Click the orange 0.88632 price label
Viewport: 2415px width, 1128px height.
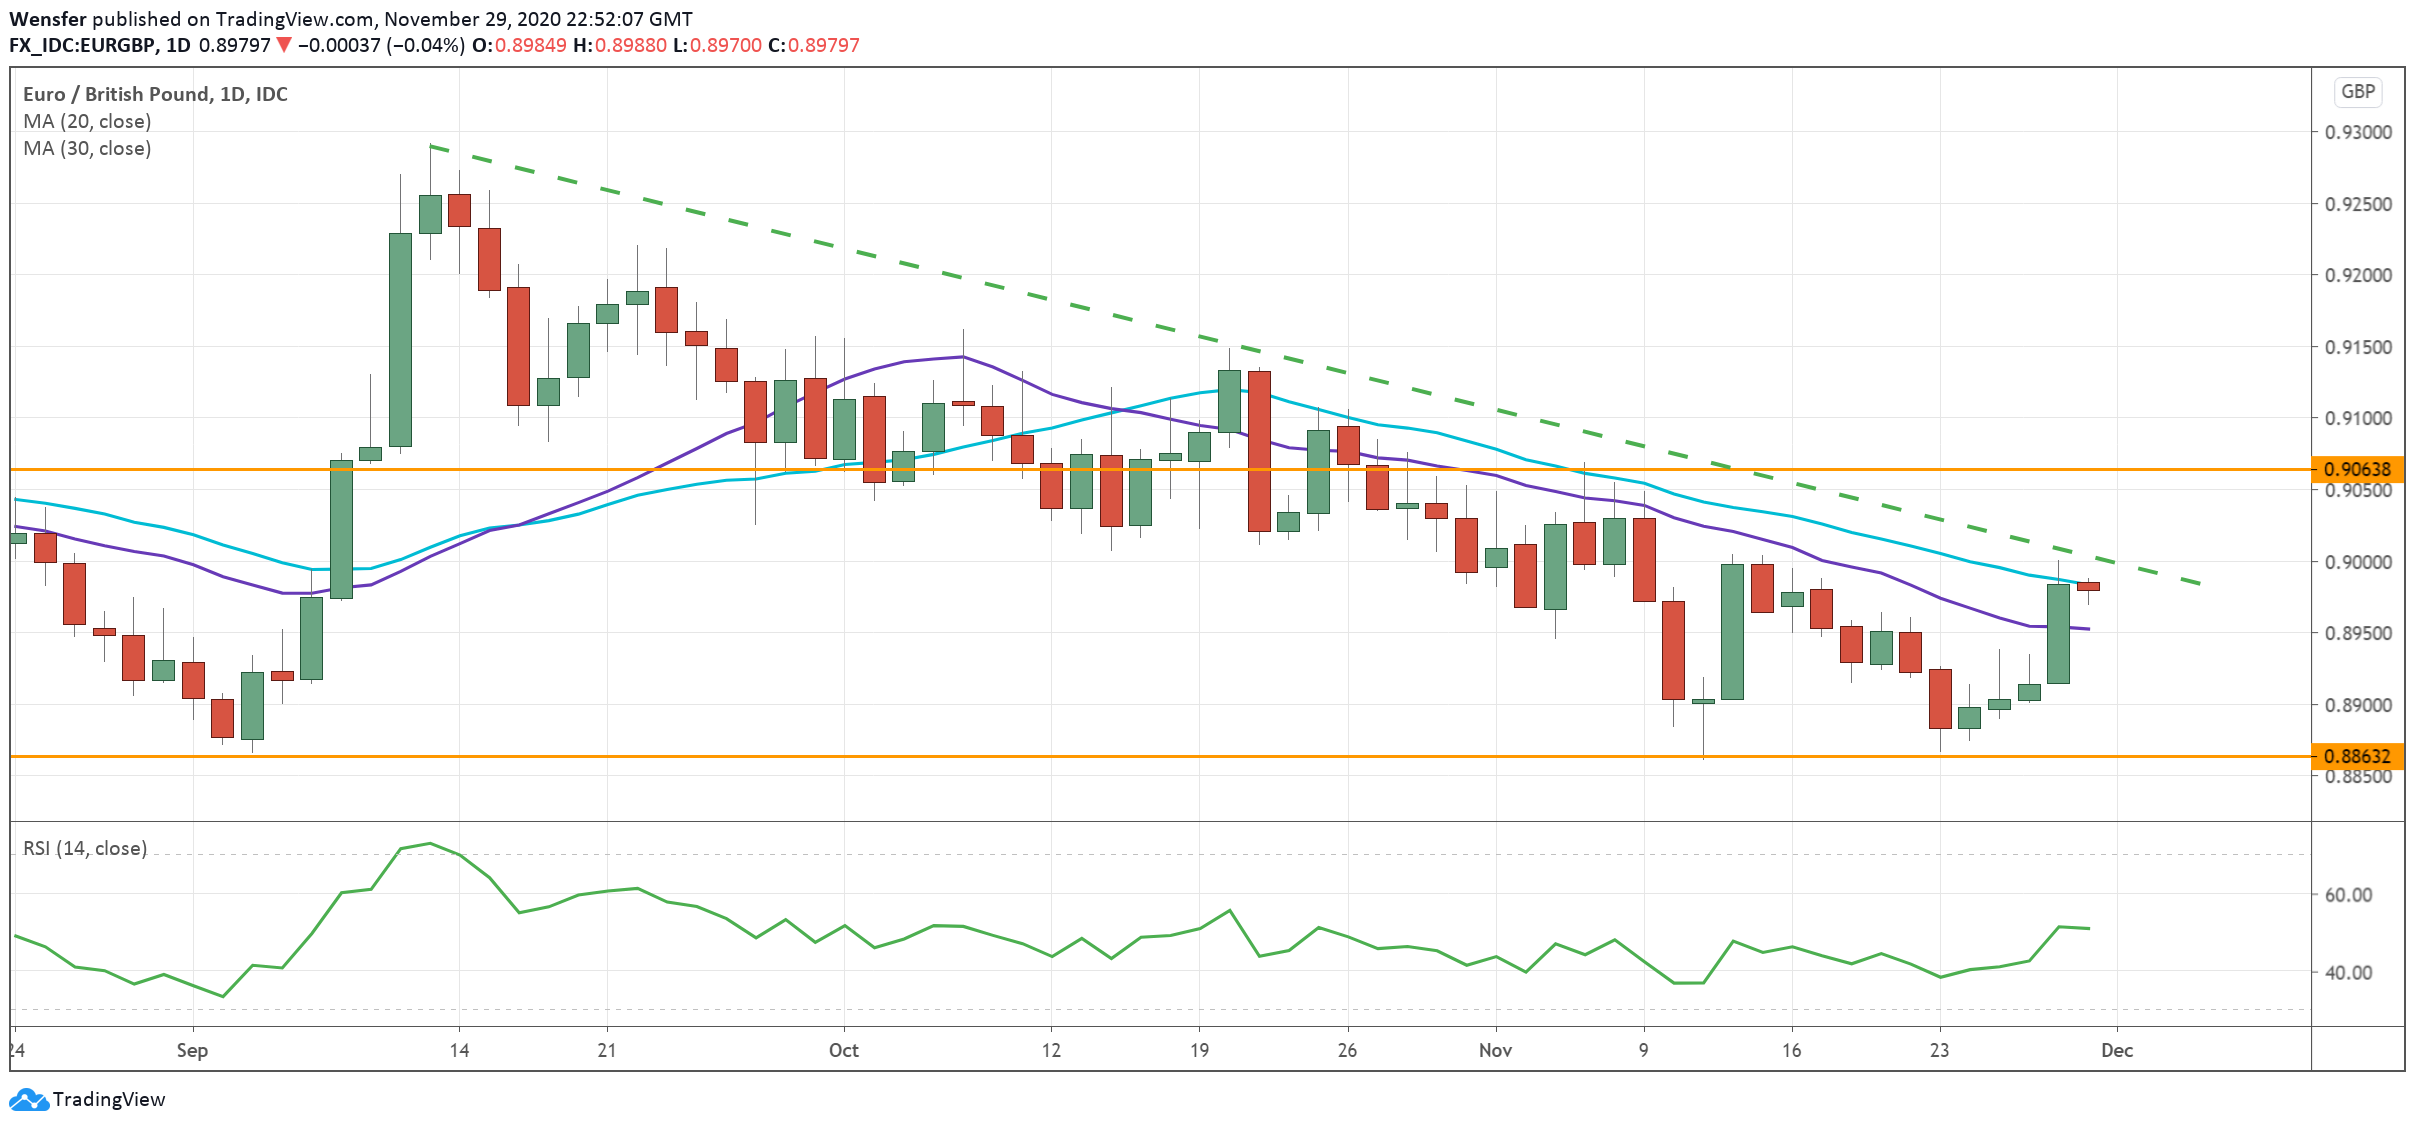click(x=2357, y=756)
